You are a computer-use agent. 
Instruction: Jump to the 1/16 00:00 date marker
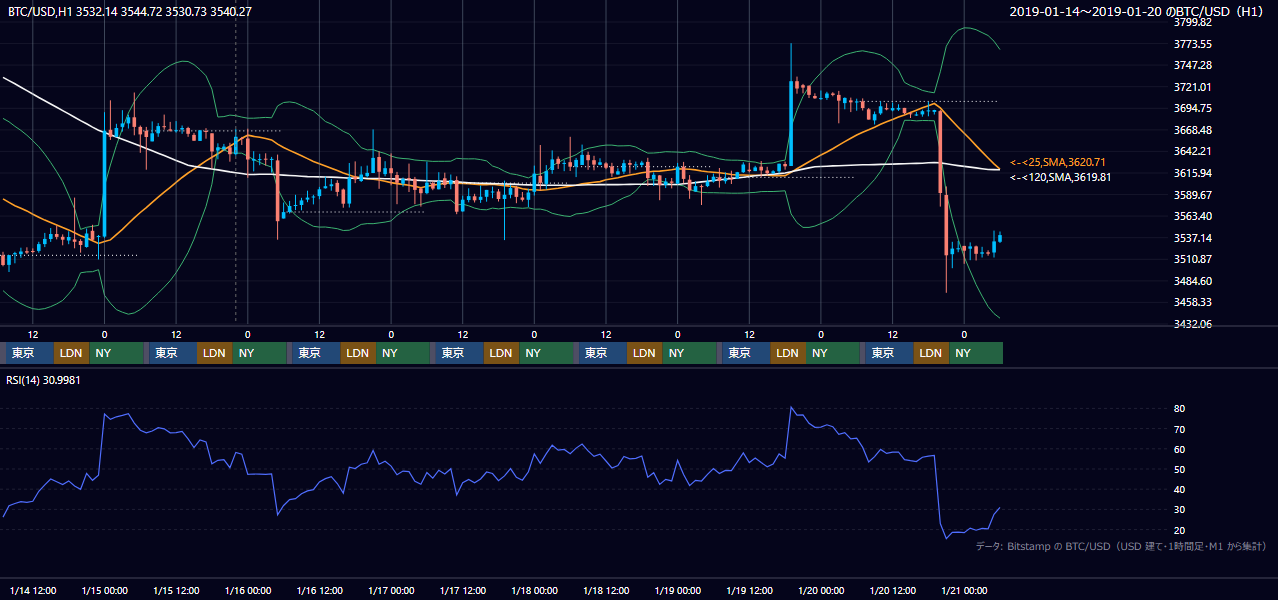(248, 591)
